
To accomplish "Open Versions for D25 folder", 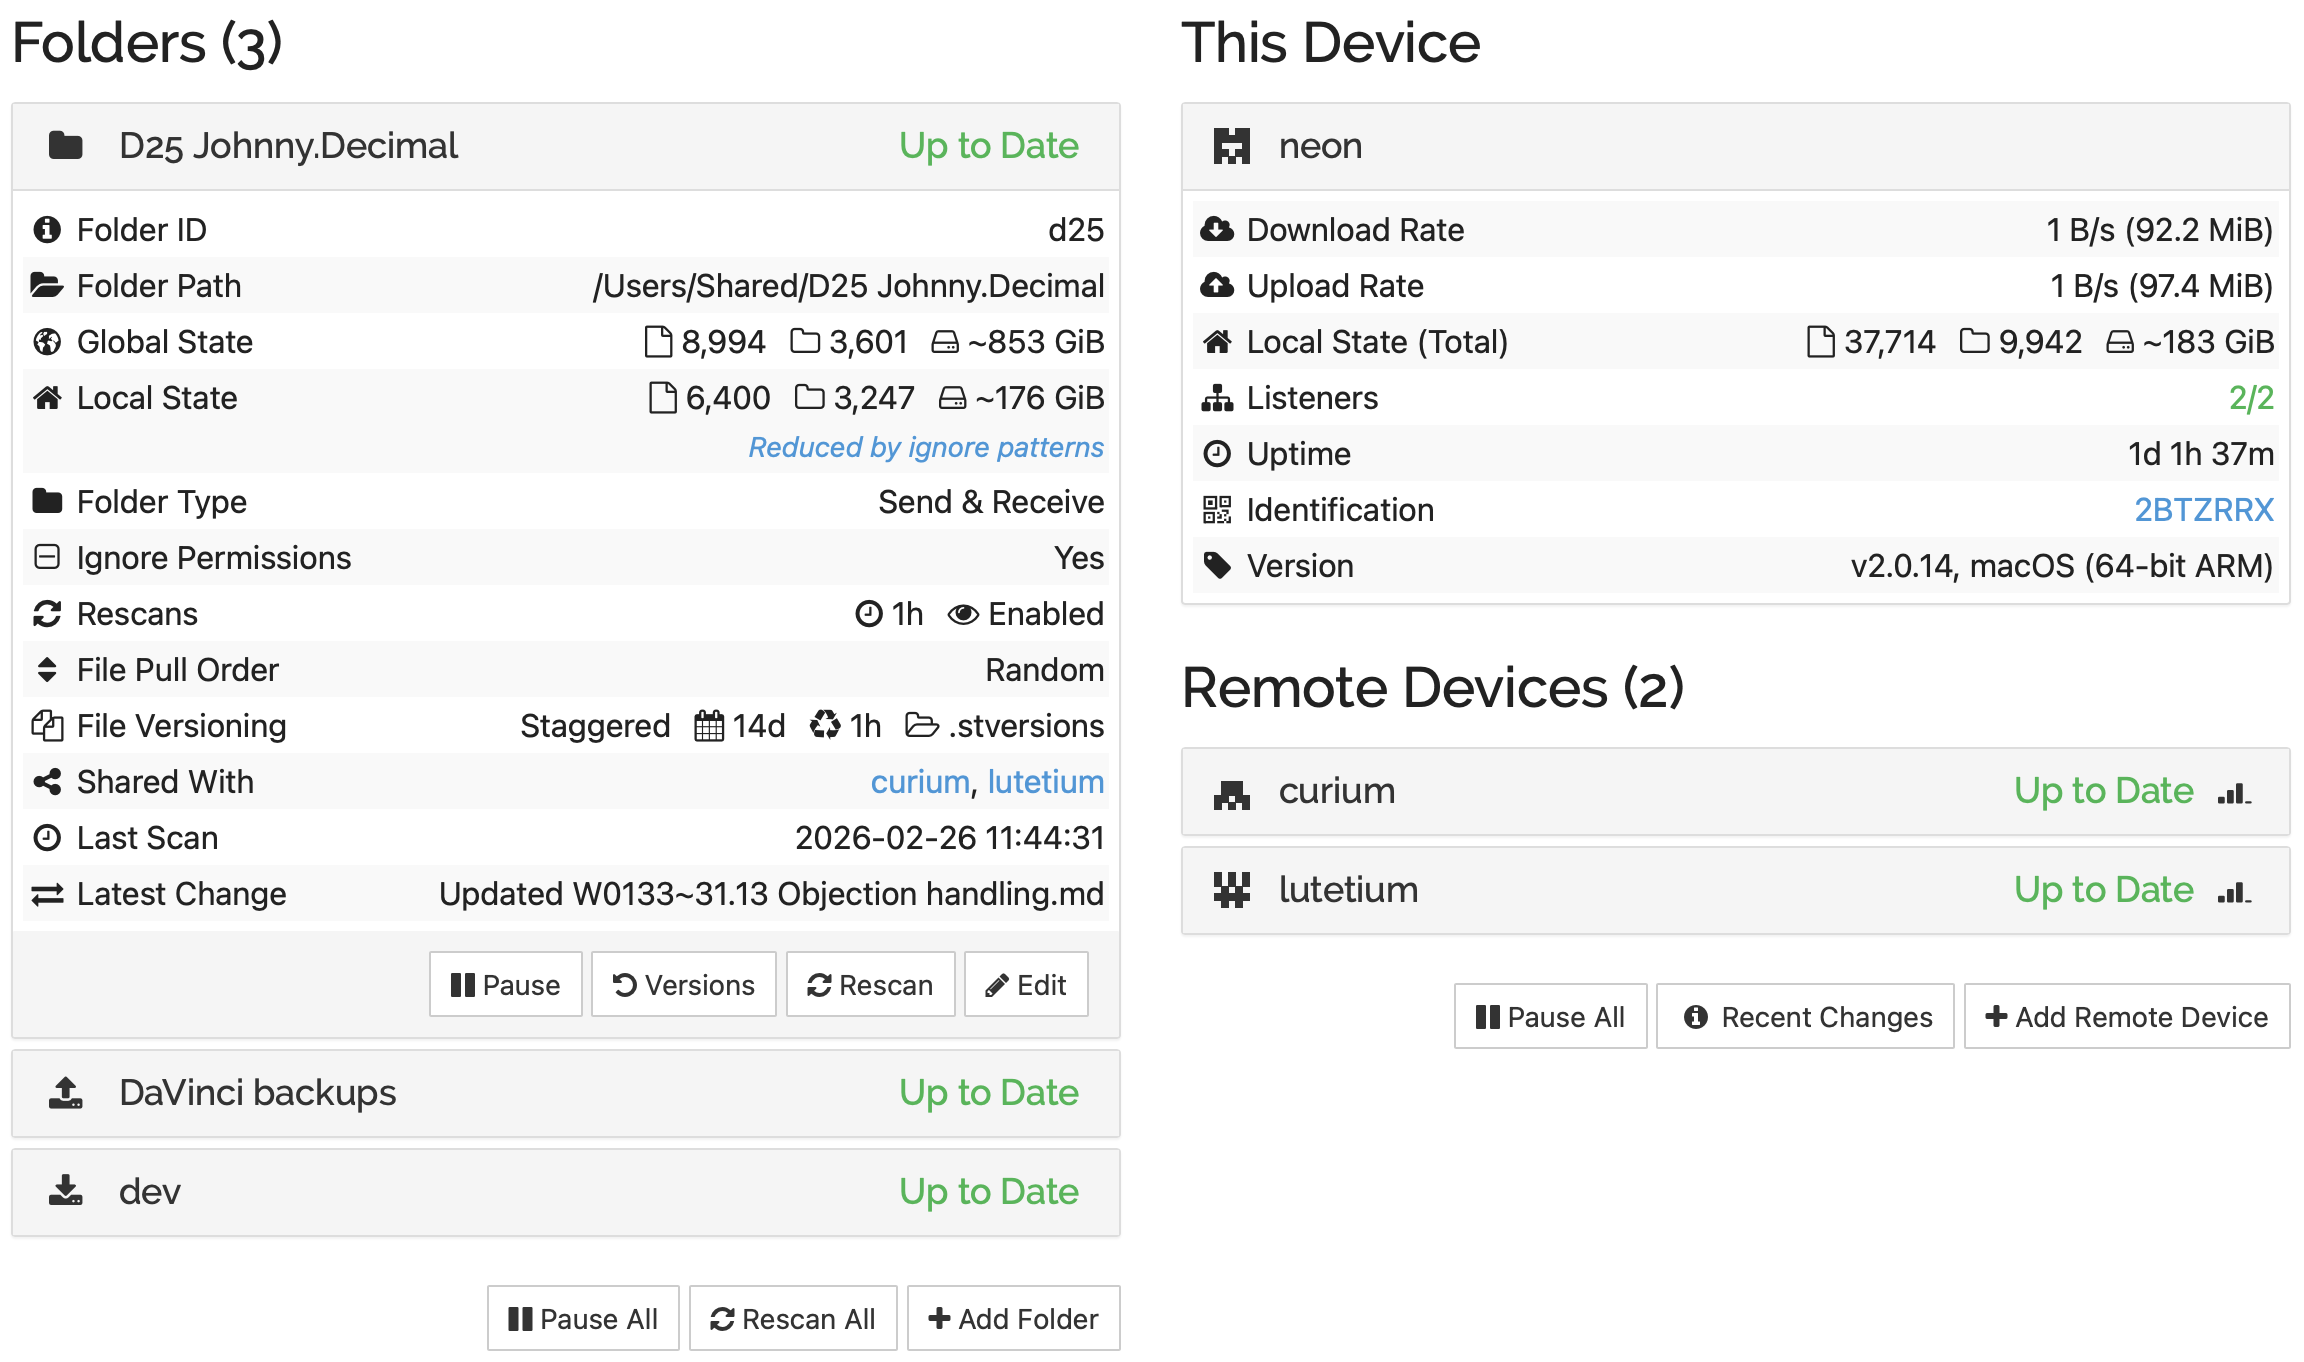I will tap(683, 985).
